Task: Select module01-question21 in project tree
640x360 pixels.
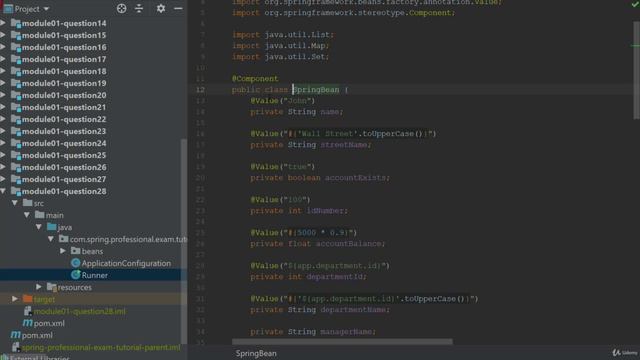Action: (x=64, y=107)
